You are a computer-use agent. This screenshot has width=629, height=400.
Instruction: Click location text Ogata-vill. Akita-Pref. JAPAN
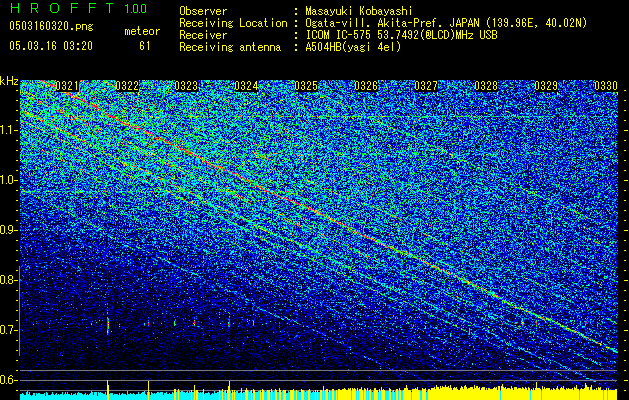point(392,23)
